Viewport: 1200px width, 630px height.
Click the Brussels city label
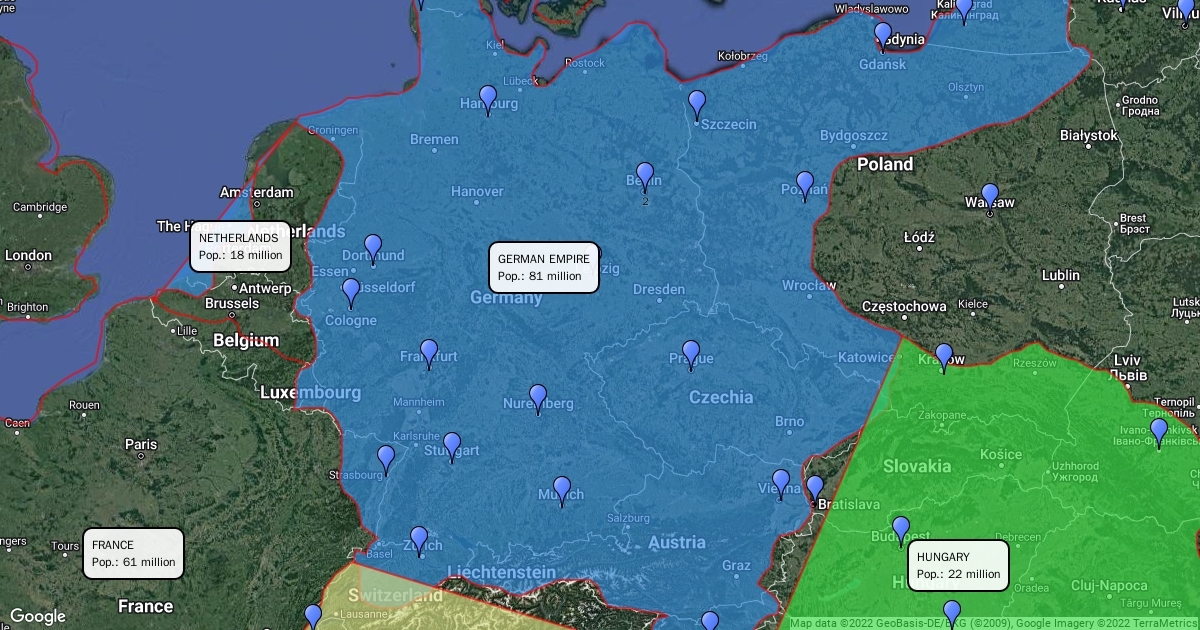[x=232, y=304]
